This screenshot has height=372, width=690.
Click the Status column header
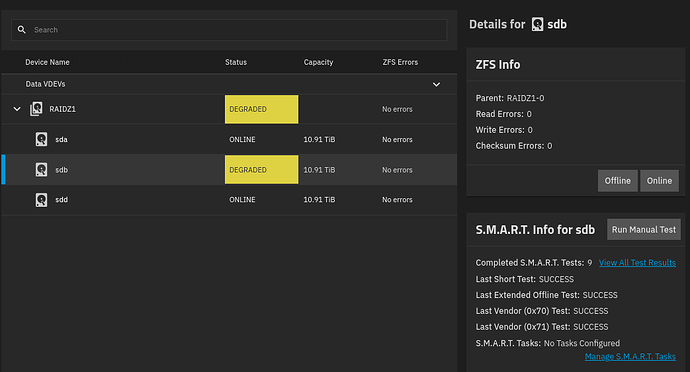pyautogui.click(x=236, y=62)
